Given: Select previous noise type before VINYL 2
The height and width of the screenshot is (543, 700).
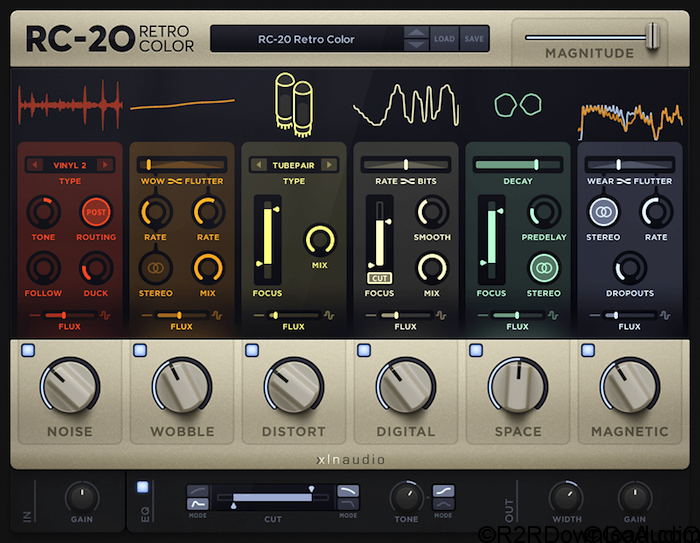Looking at the screenshot, I should 35,165.
